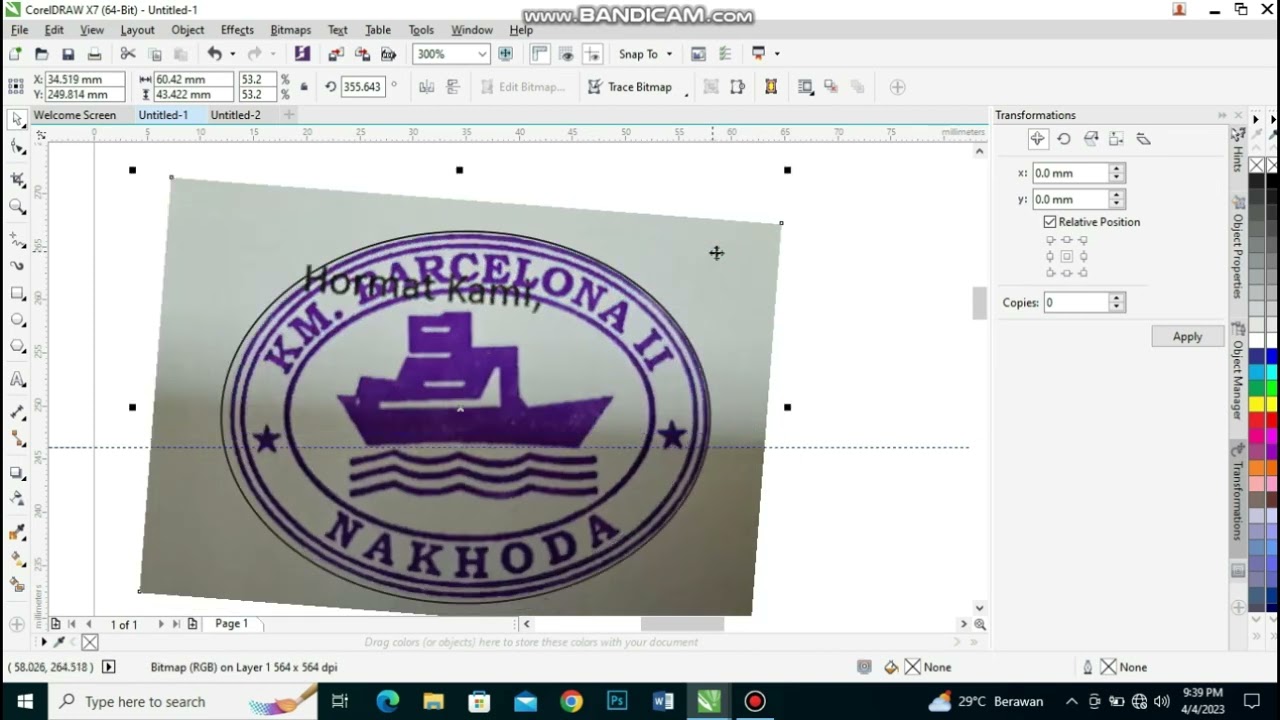Open the Object menu

click(187, 30)
